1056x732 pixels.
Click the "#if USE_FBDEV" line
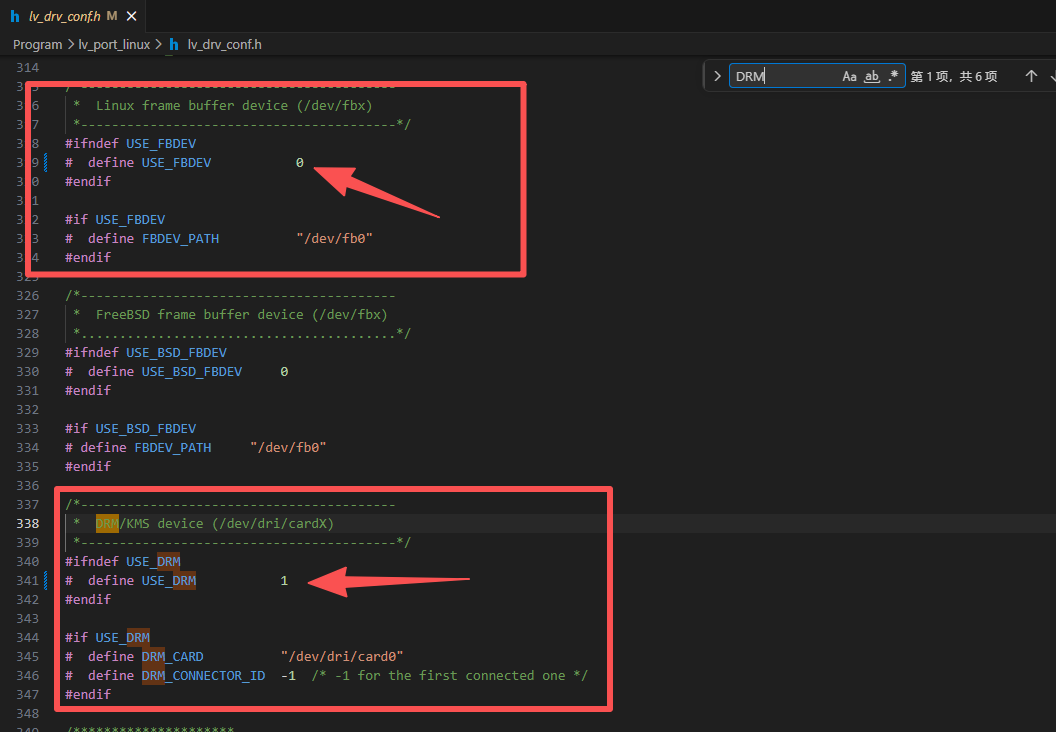[115, 220]
